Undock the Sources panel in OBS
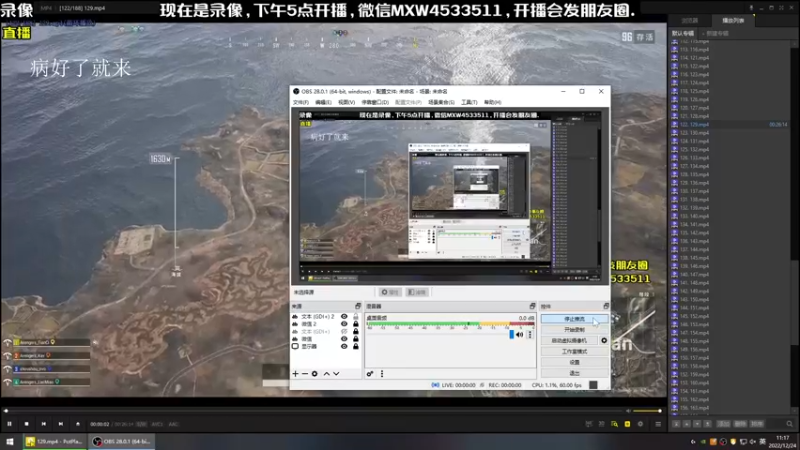 [x=358, y=306]
